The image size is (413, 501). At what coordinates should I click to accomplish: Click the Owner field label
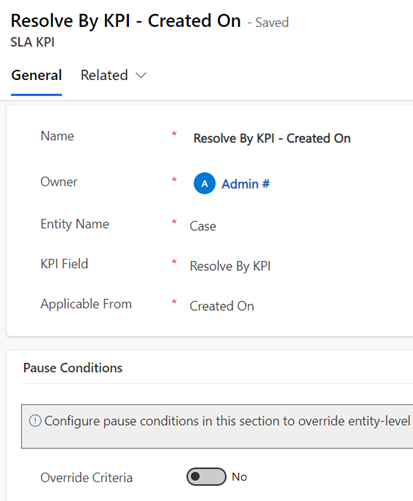click(x=59, y=182)
